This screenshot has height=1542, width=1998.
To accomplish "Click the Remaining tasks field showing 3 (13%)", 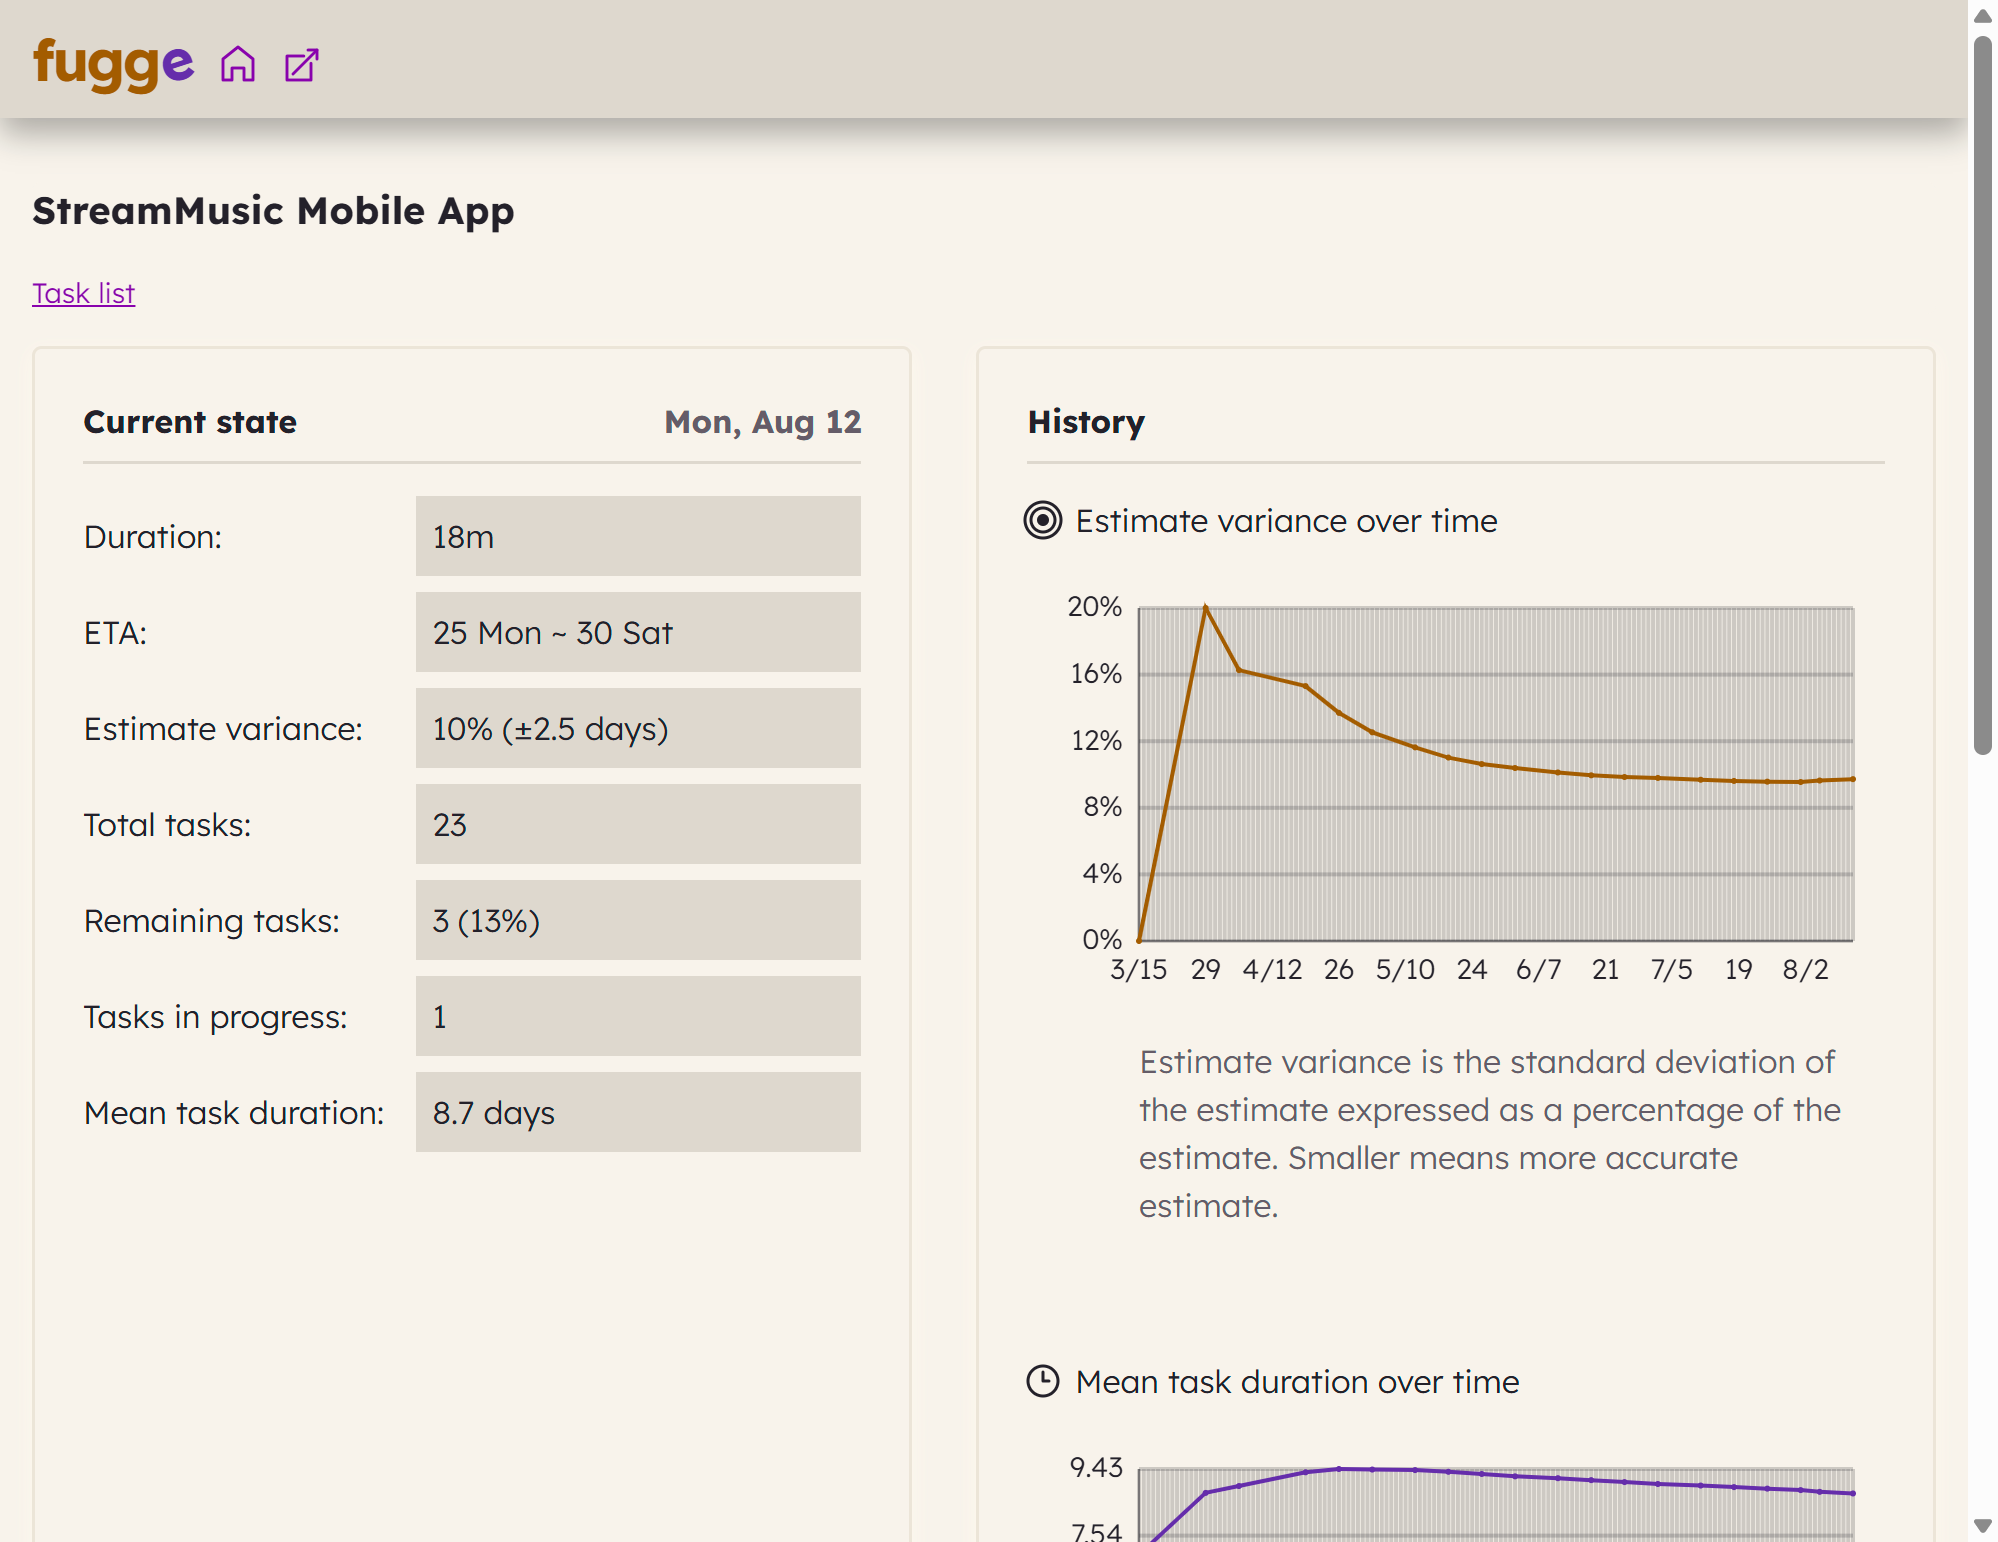I will pos(637,920).
